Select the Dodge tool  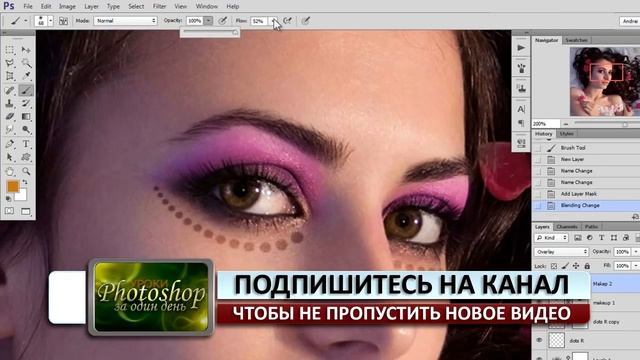[x=26, y=130]
